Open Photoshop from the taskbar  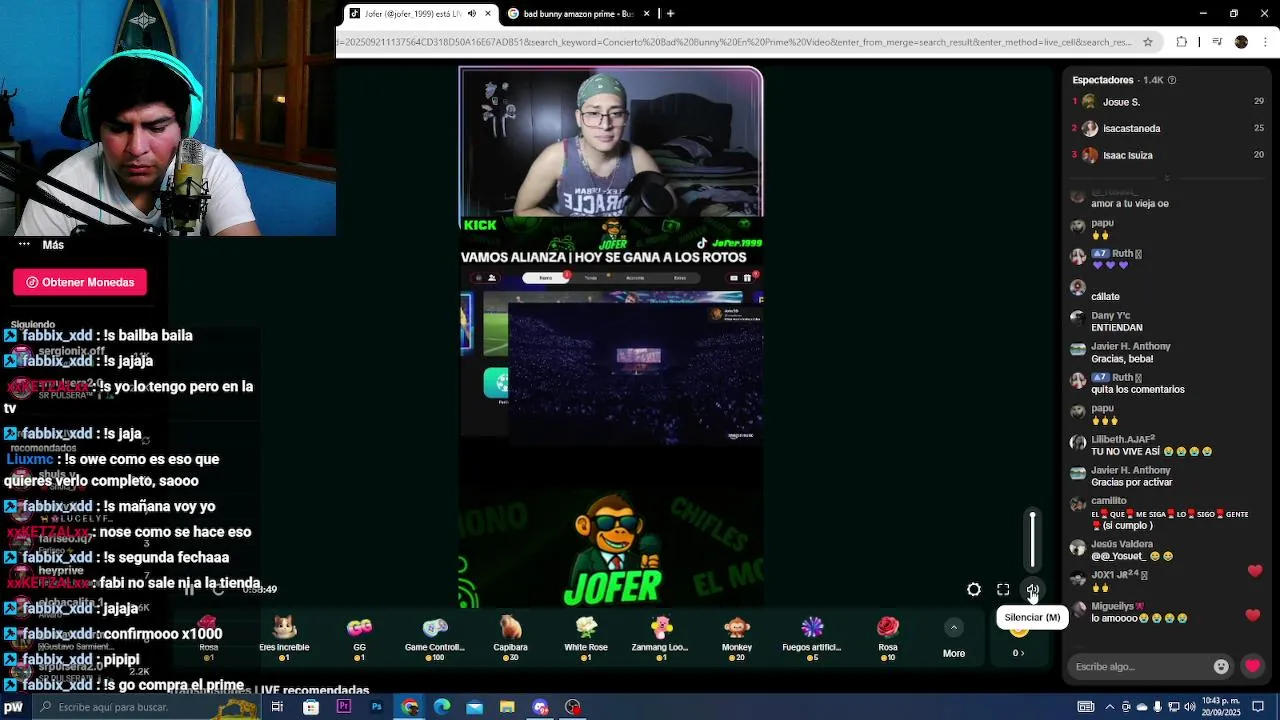pos(376,707)
